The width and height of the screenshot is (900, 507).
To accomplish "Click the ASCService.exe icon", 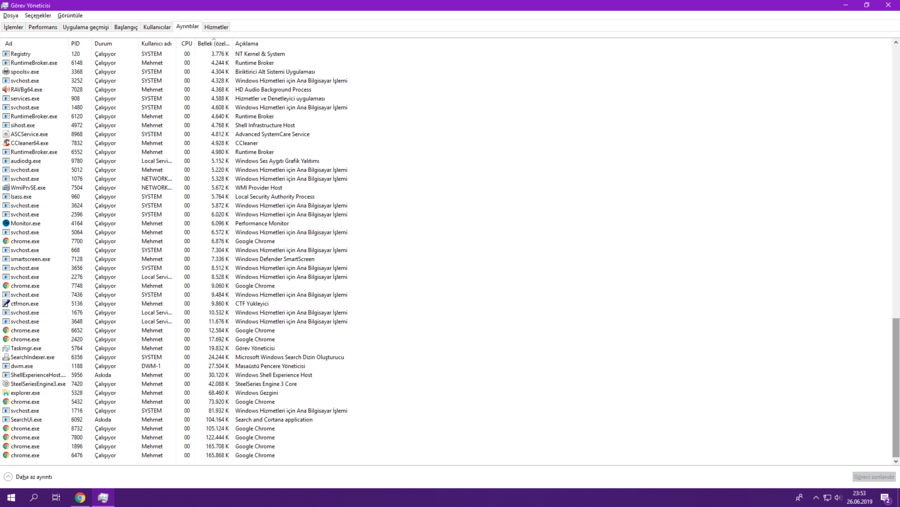I will pos(6,134).
